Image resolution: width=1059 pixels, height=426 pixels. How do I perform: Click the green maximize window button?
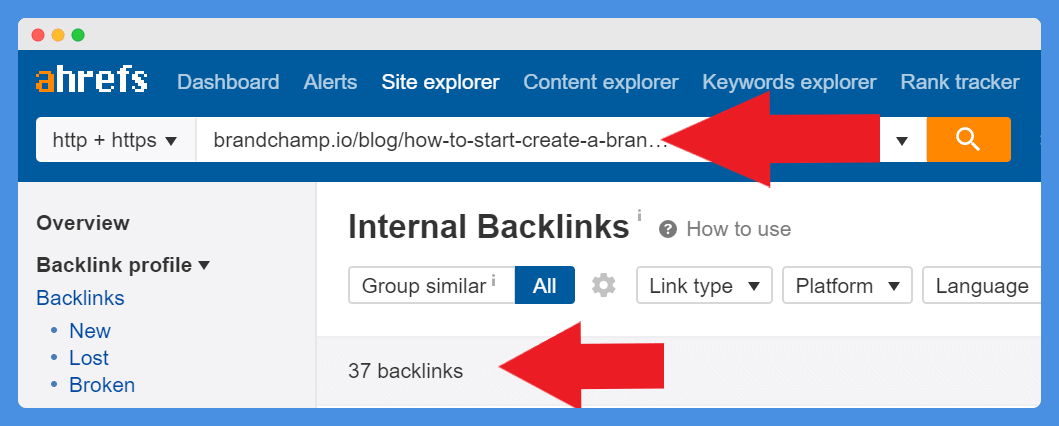click(x=78, y=35)
